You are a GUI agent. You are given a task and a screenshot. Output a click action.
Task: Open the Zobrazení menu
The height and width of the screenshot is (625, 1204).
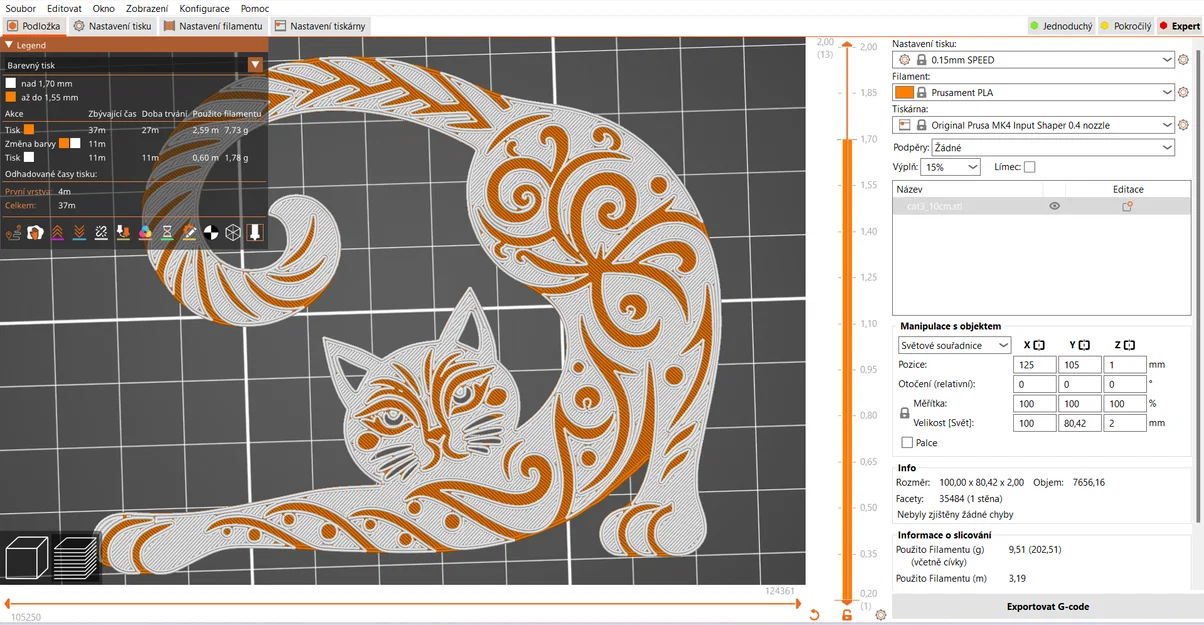[147, 8]
